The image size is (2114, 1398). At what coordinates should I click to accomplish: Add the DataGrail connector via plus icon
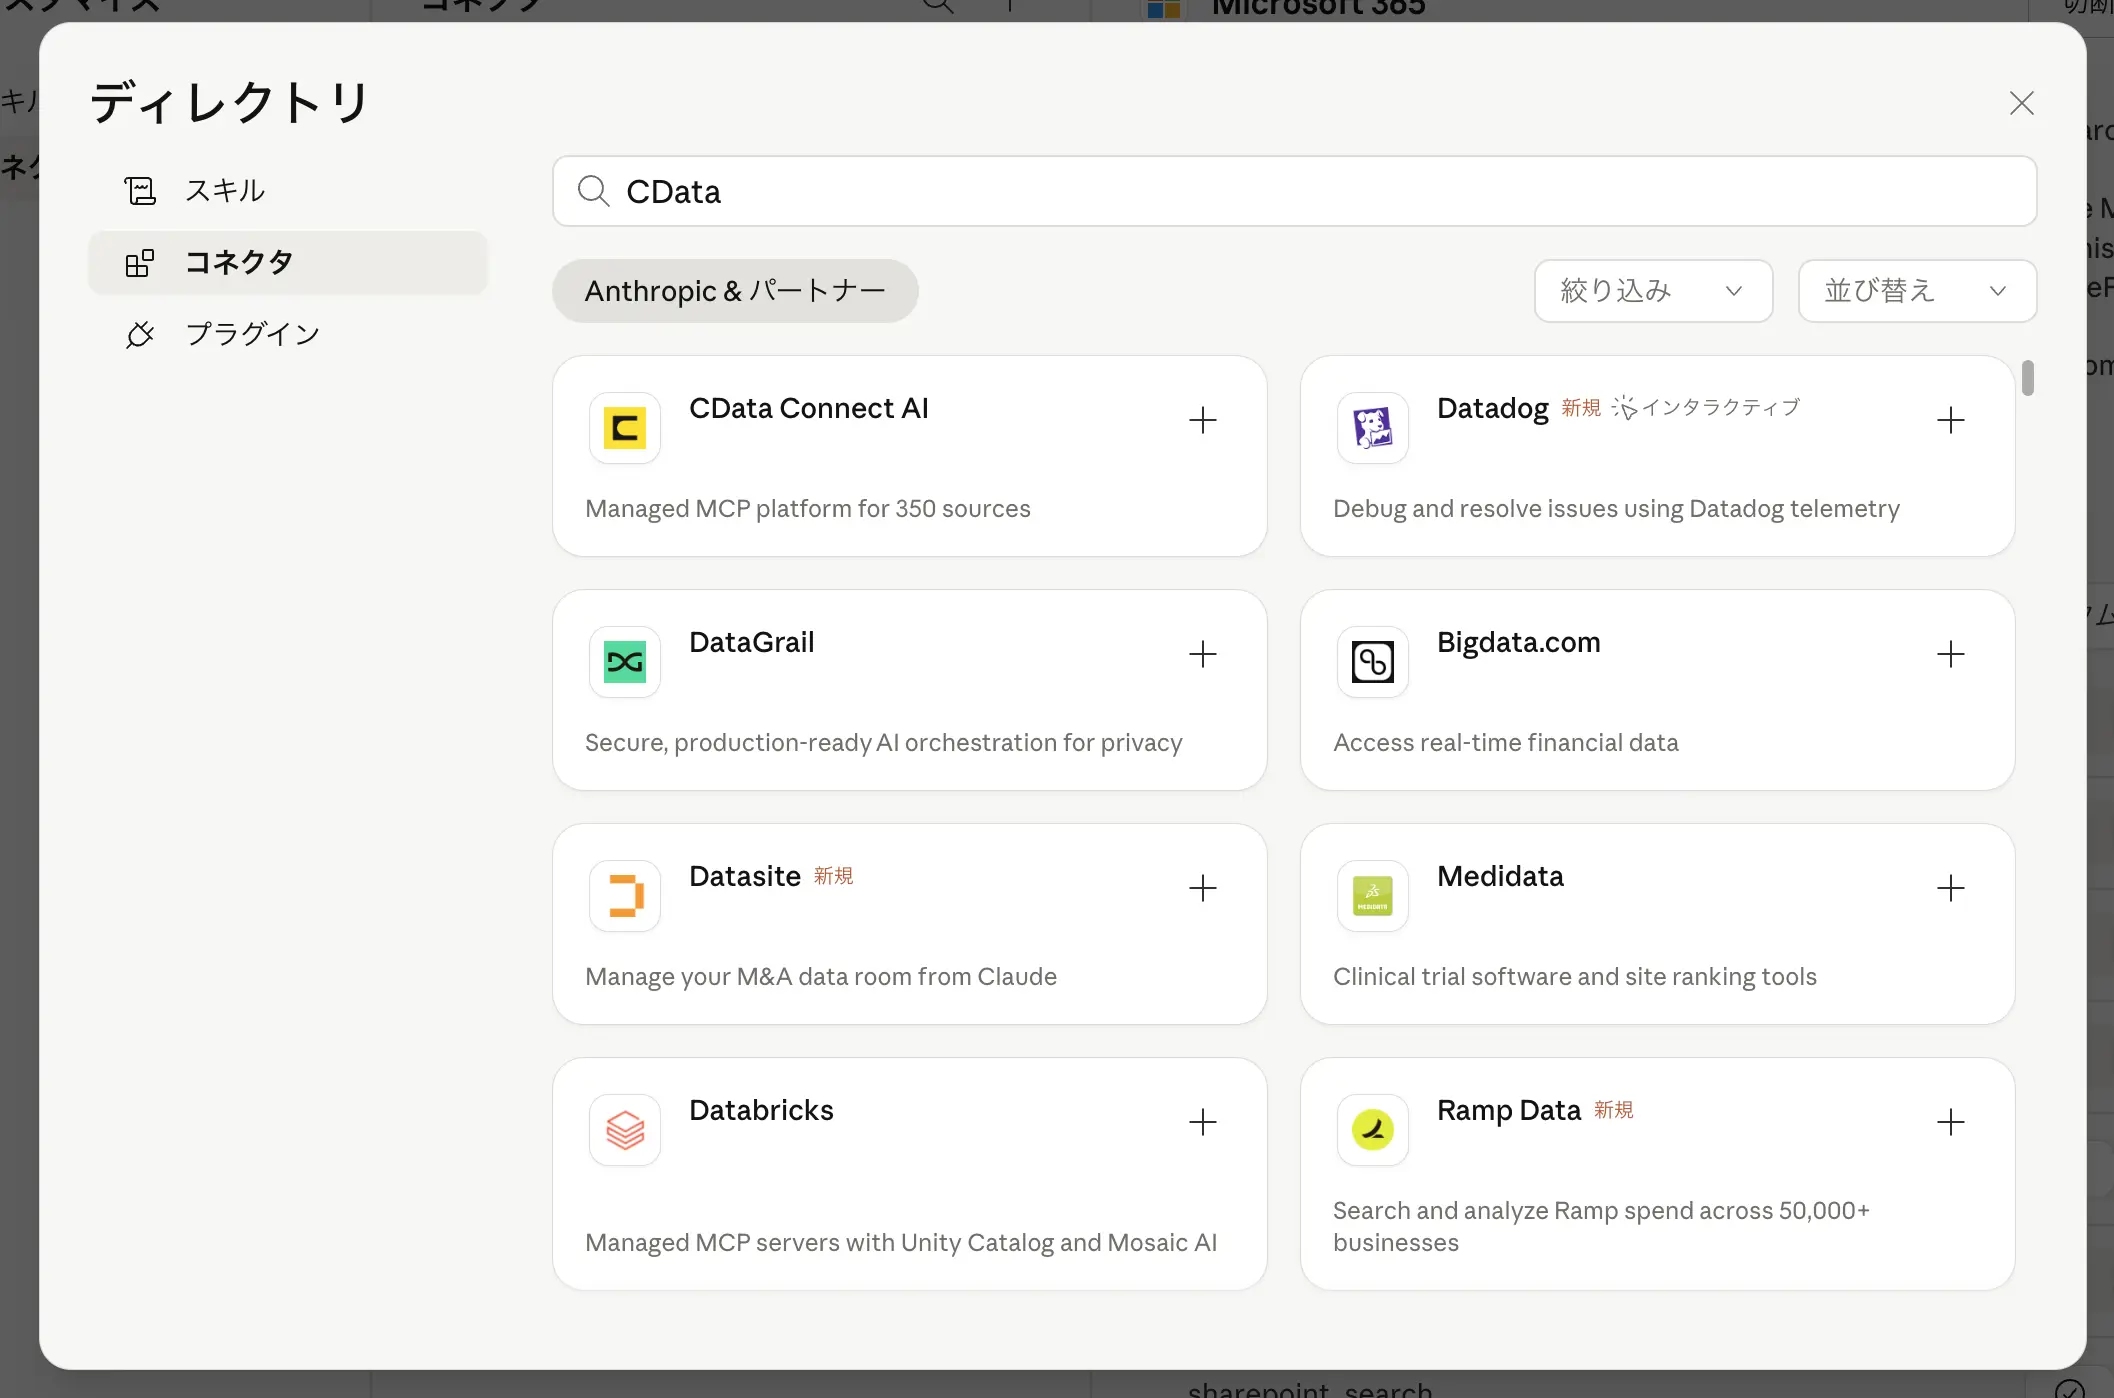1202,654
